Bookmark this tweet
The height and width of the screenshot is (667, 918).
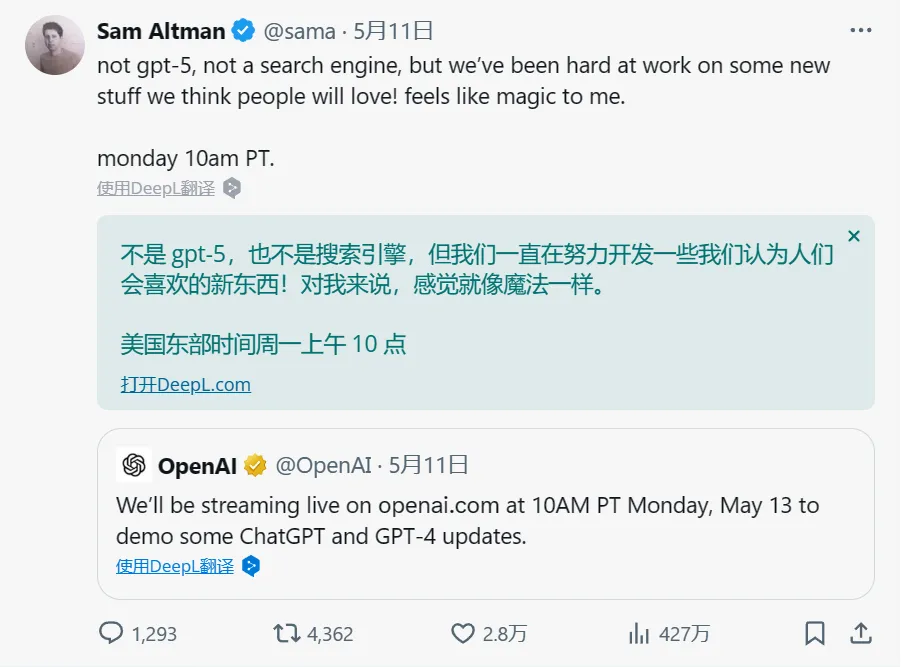coord(815,633)
